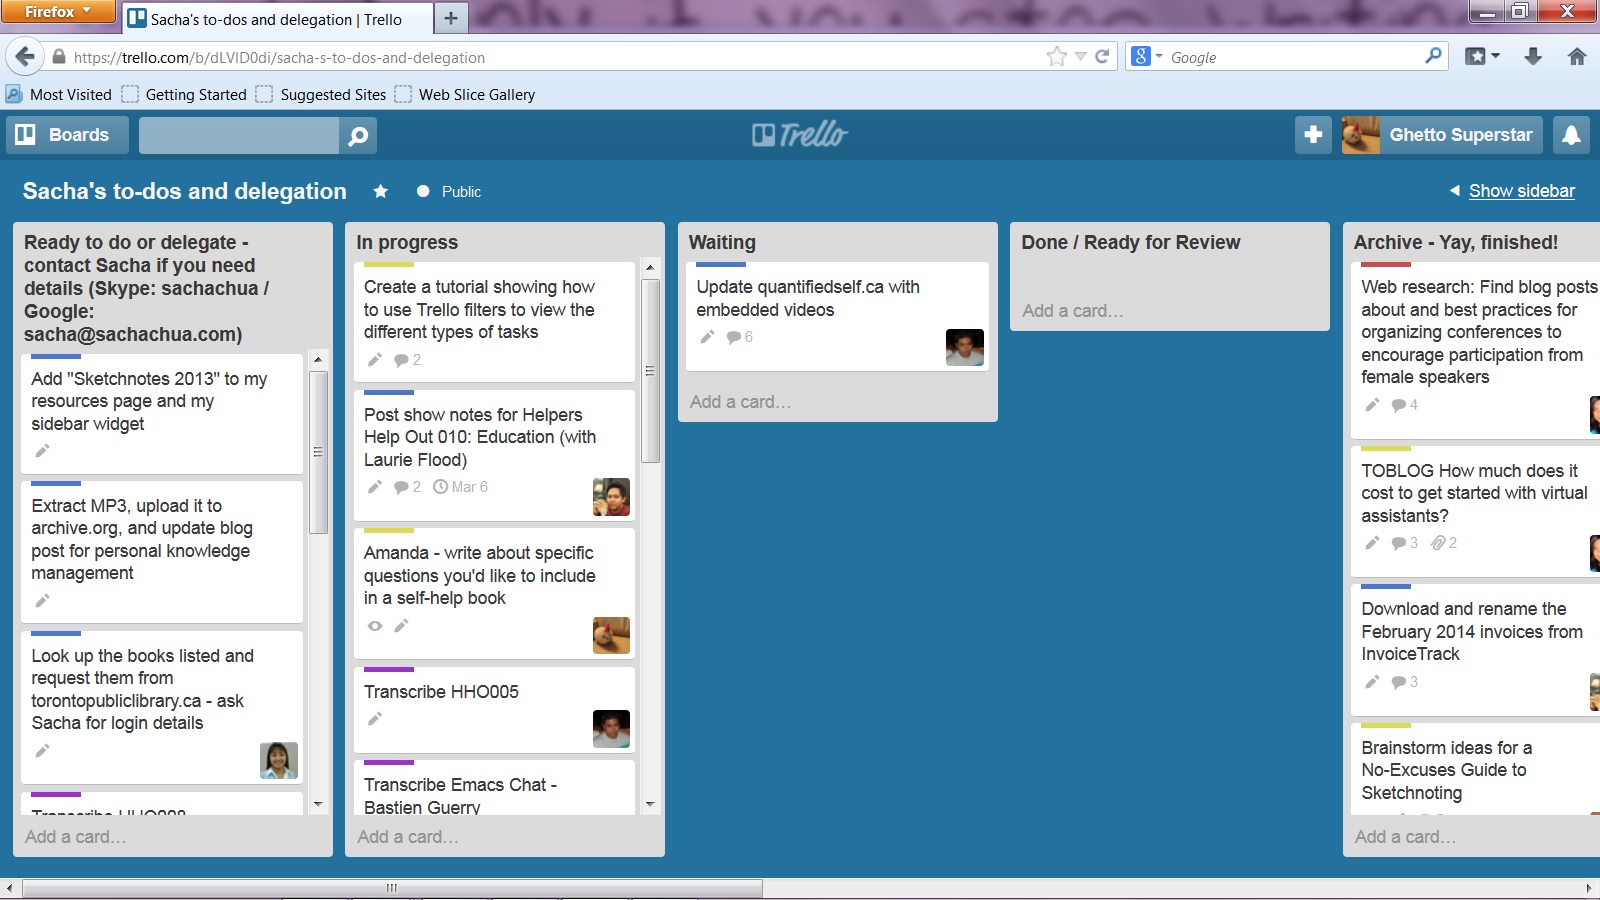The height and width of the screenshot is (900, 1600).
Task: Click the Trello logo in the header
Action: coord(800,135)
